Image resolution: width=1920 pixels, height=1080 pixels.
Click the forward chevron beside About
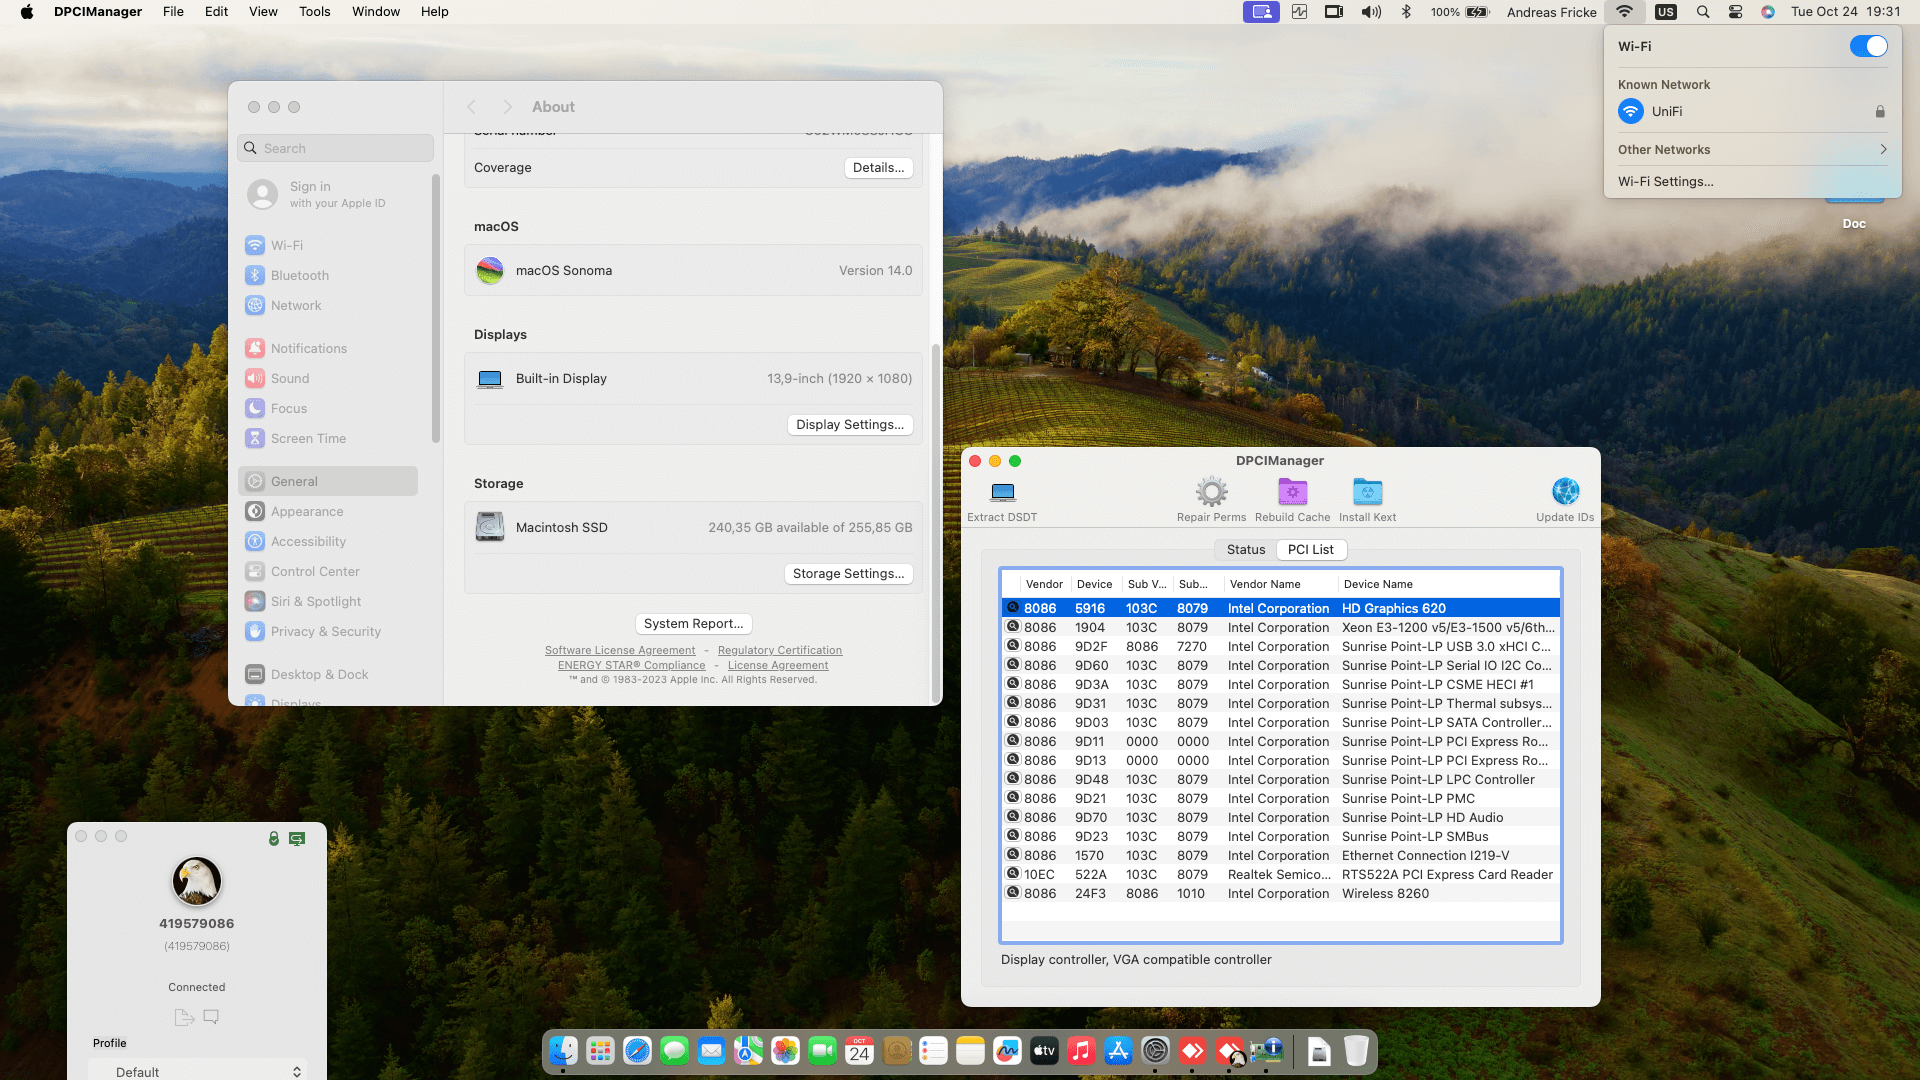point(507,107)
